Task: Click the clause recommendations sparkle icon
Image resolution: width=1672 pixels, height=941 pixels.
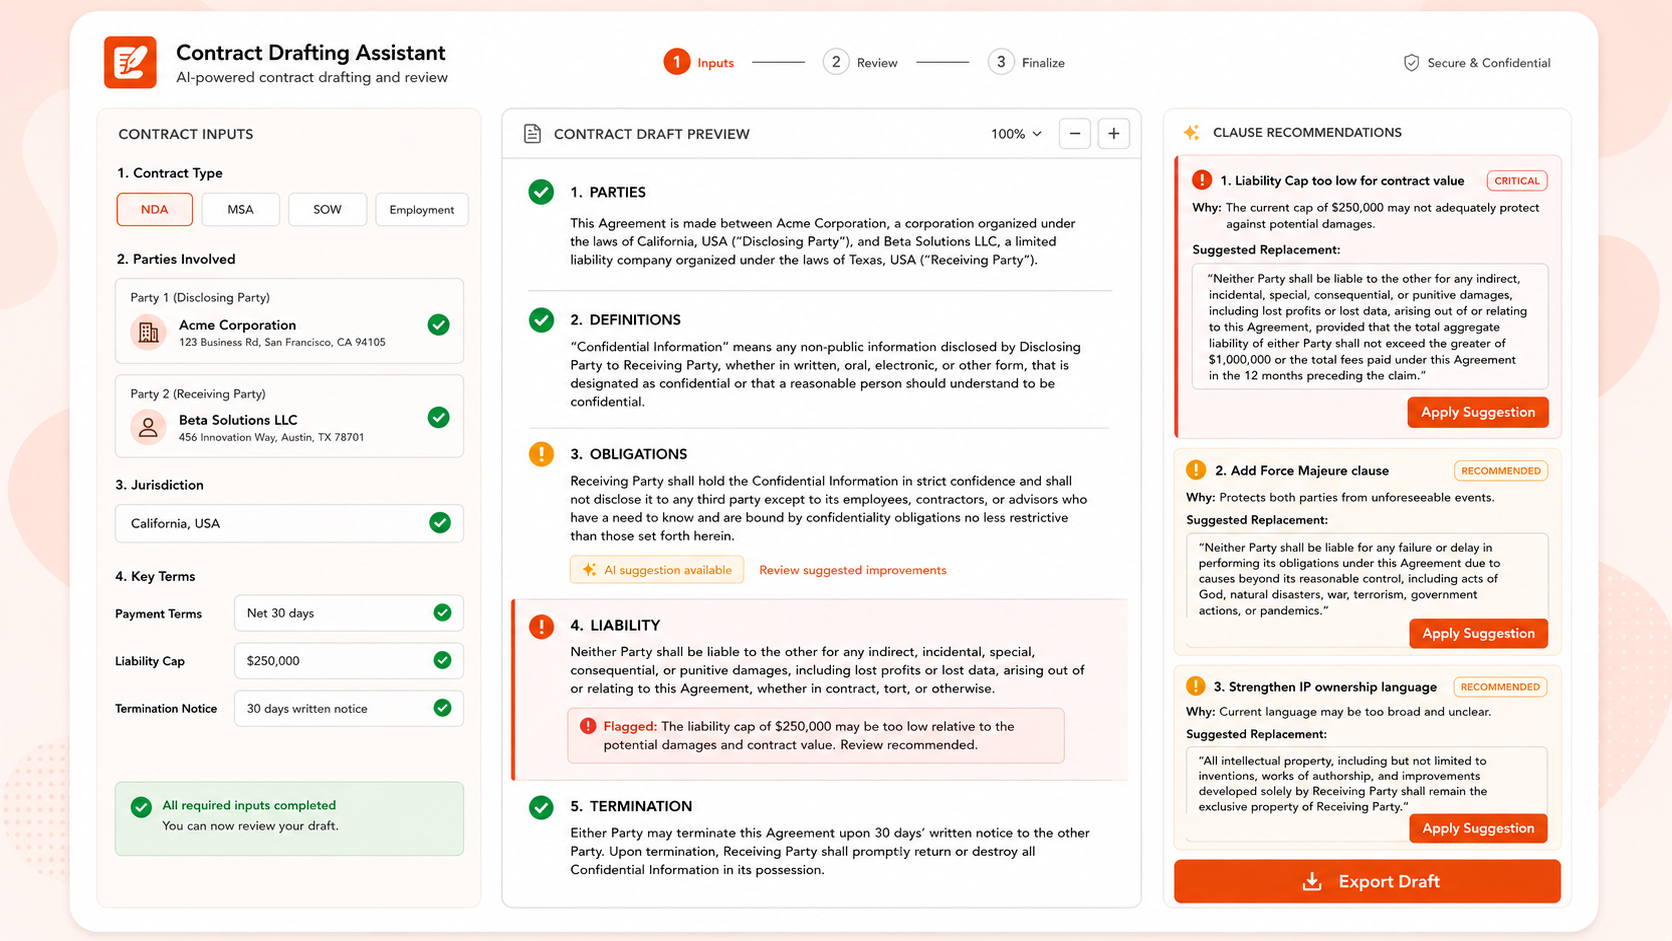Action: [x=1192, y=132]
